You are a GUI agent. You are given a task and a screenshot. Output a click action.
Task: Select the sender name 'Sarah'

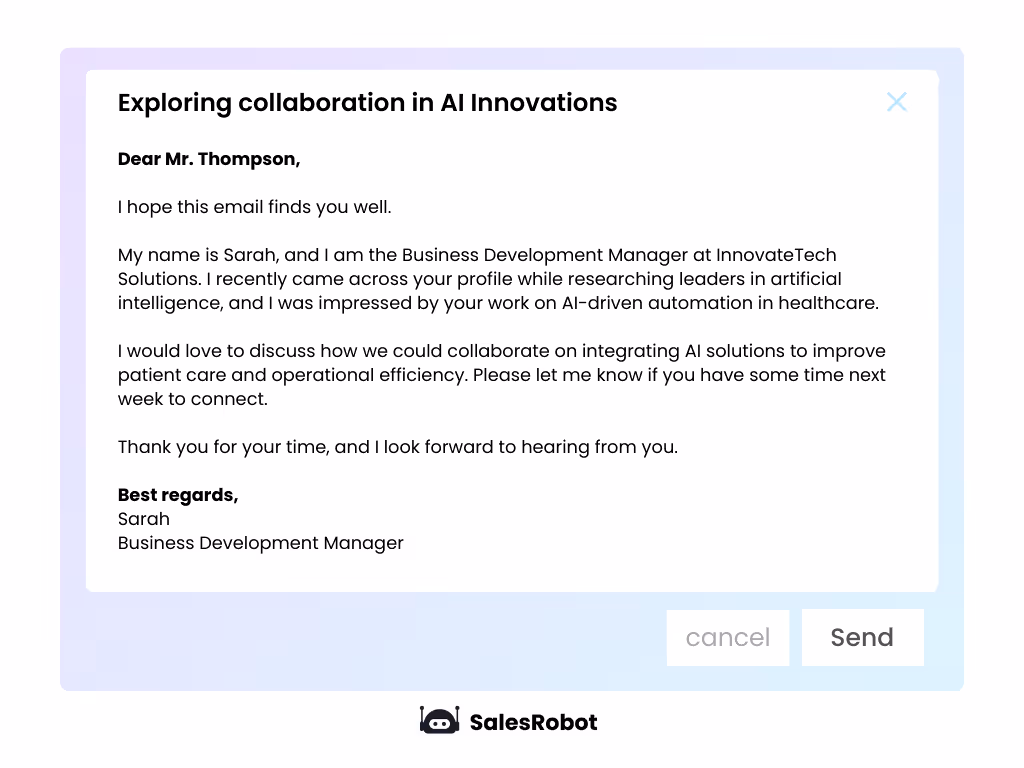pos(143,519)
